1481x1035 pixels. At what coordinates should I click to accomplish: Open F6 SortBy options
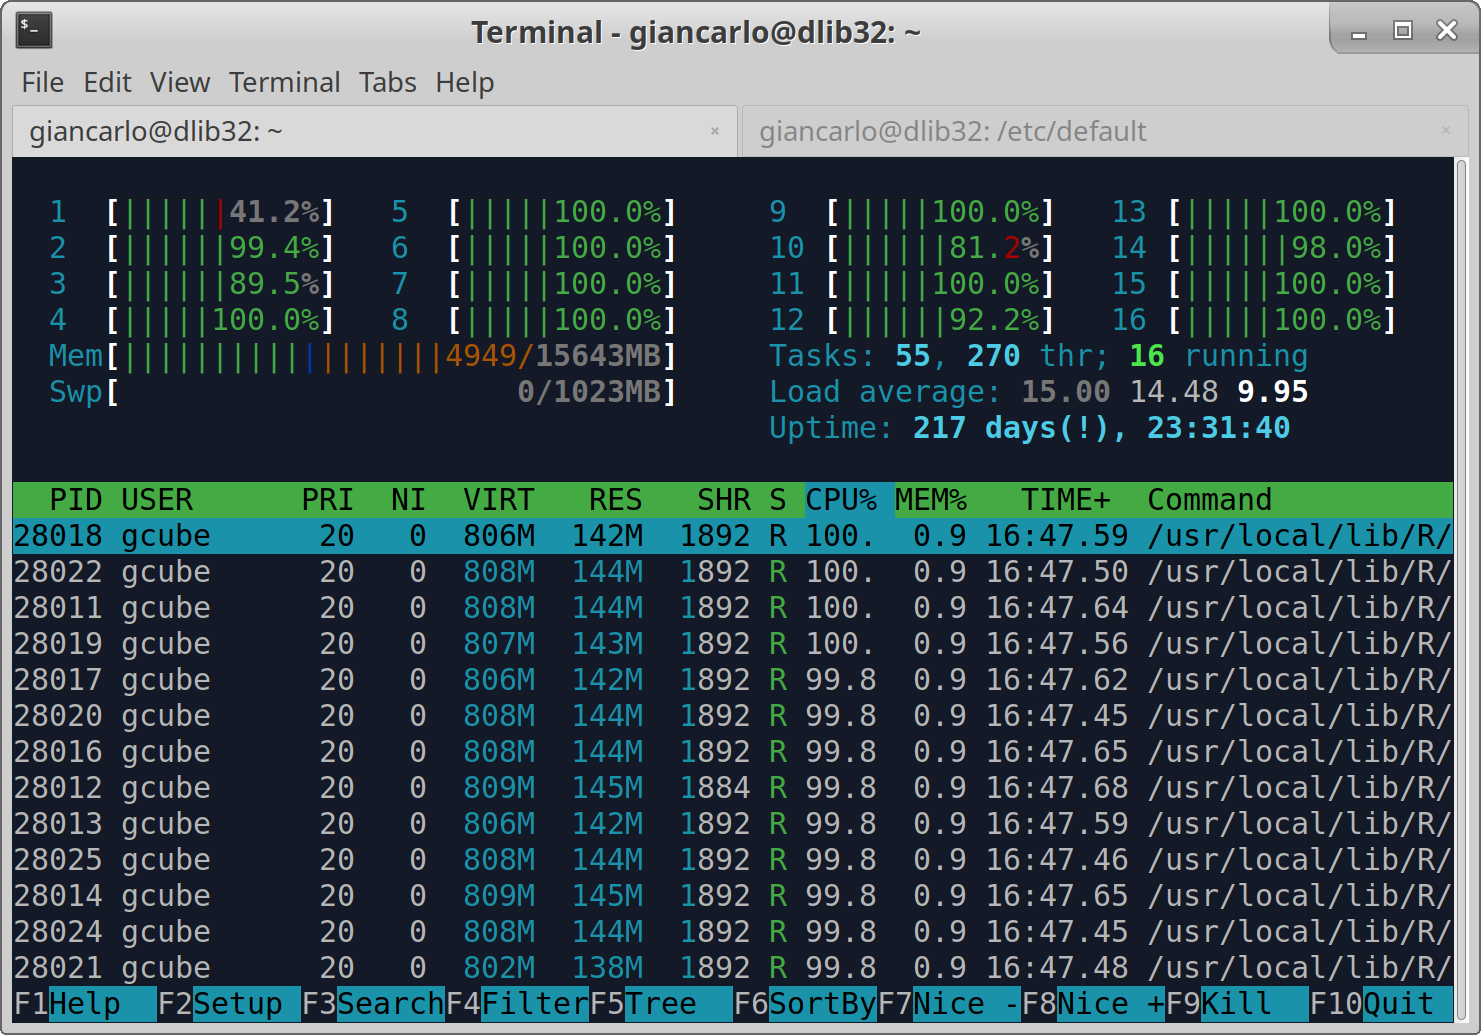tap(804, 1003)
